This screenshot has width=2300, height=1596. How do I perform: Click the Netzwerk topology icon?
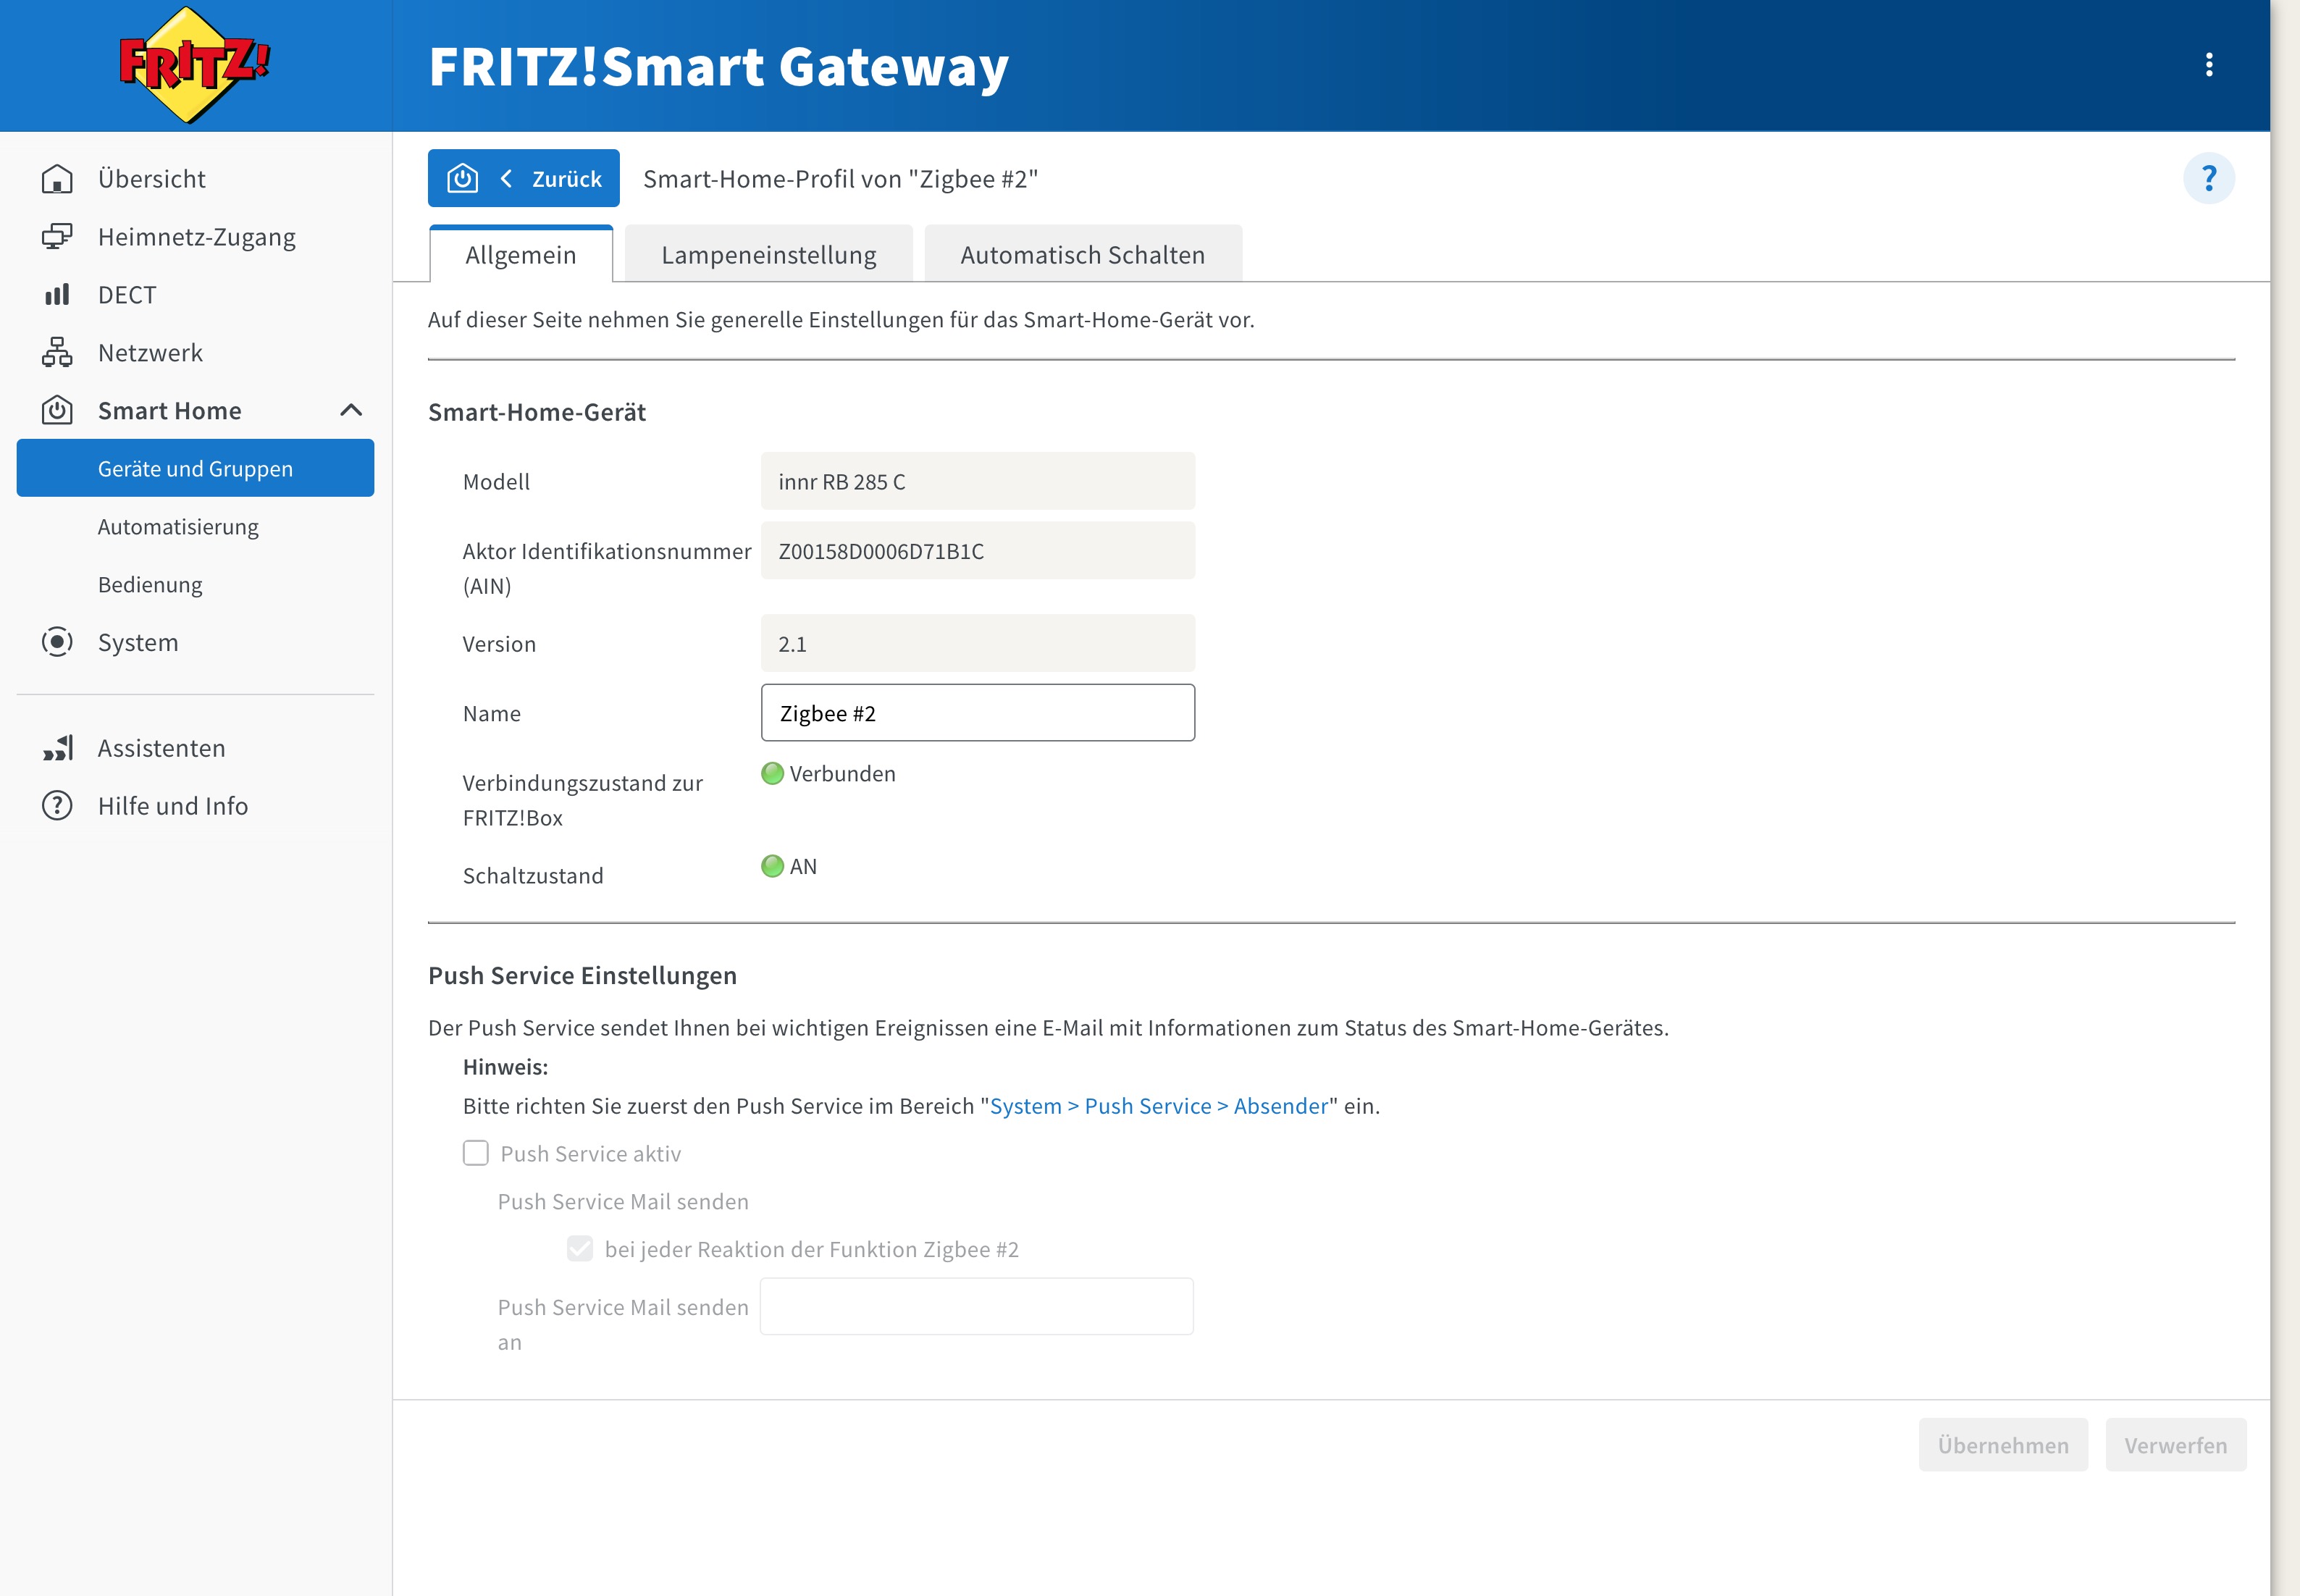(57, 353)
